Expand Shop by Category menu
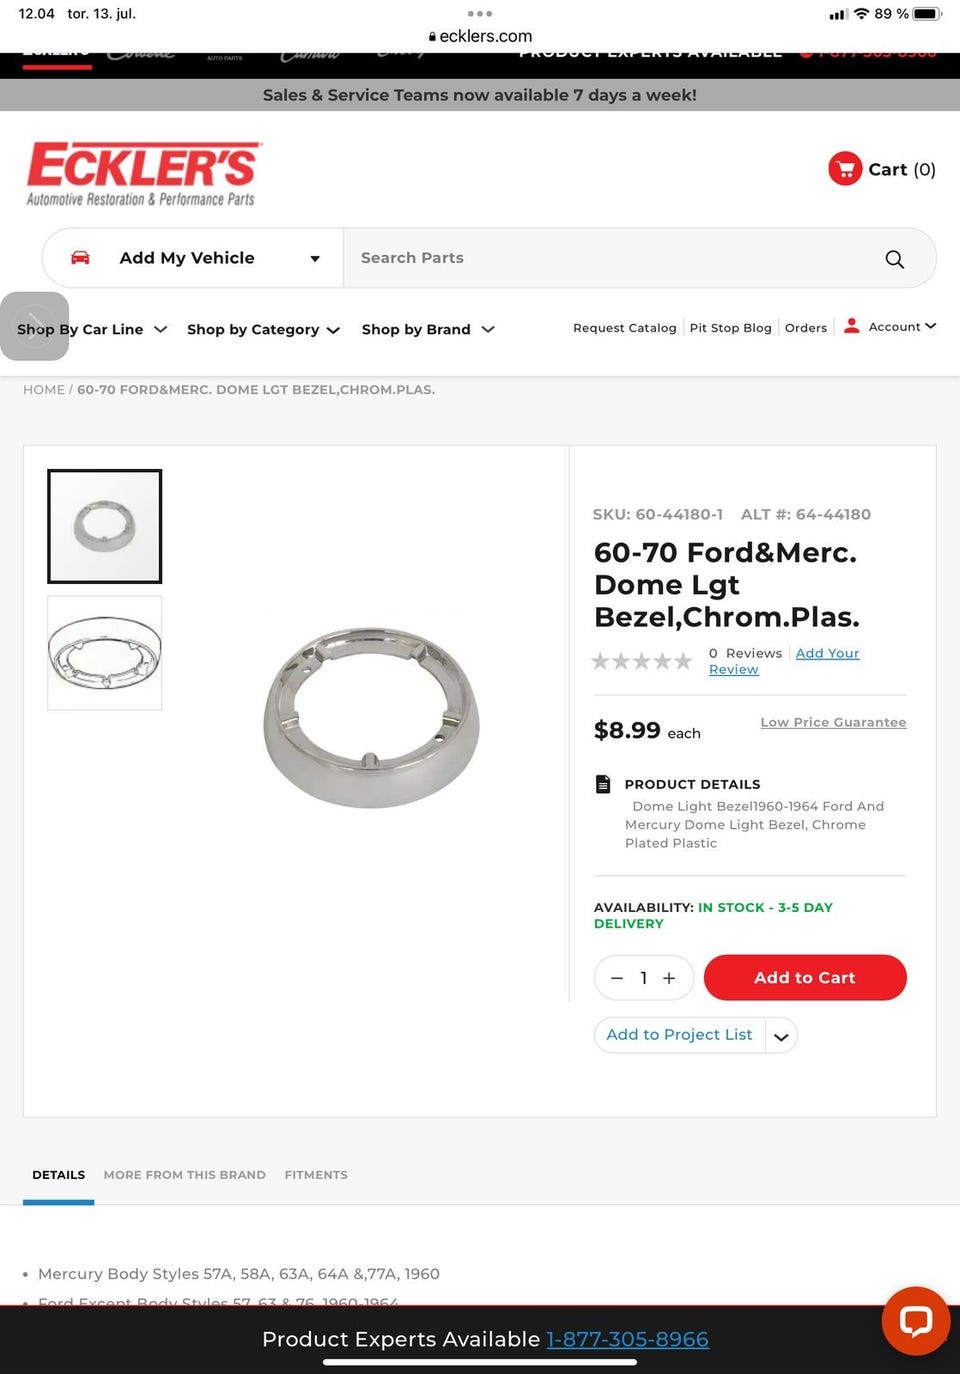Viewport: 960px width, 1374px height. point(263,330)
